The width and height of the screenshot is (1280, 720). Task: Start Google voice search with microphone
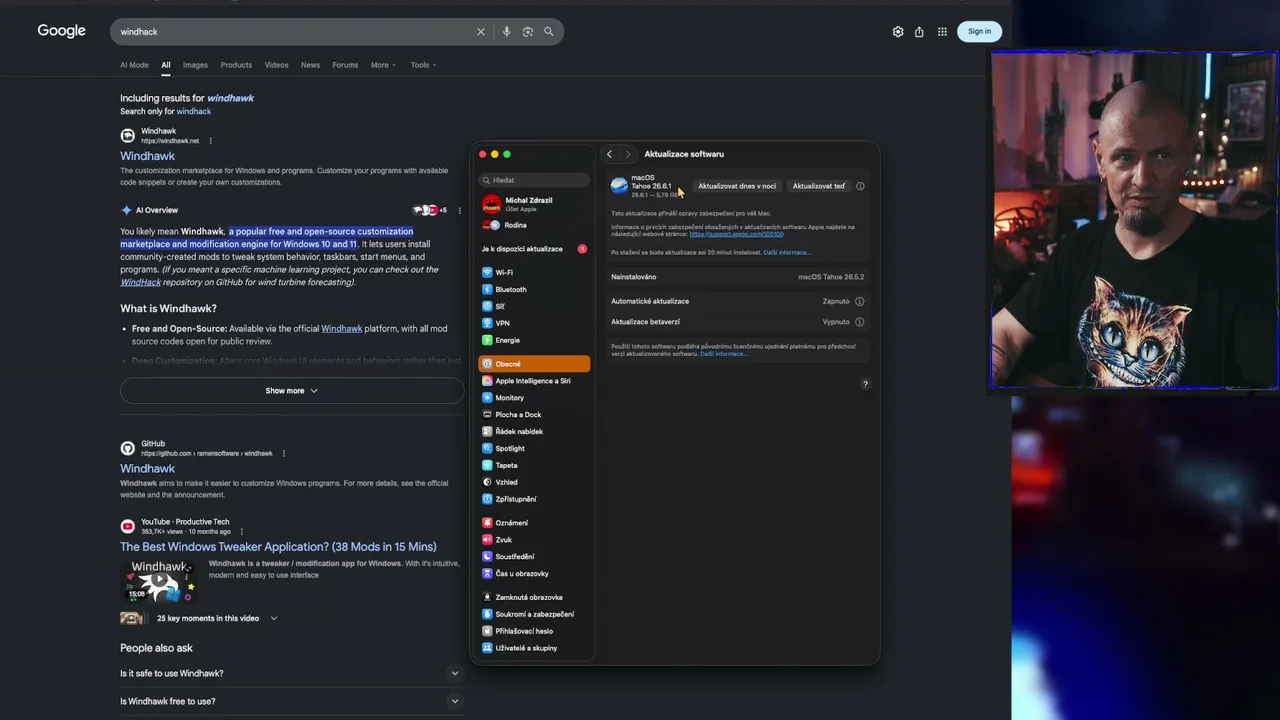(x=507, y=32)
